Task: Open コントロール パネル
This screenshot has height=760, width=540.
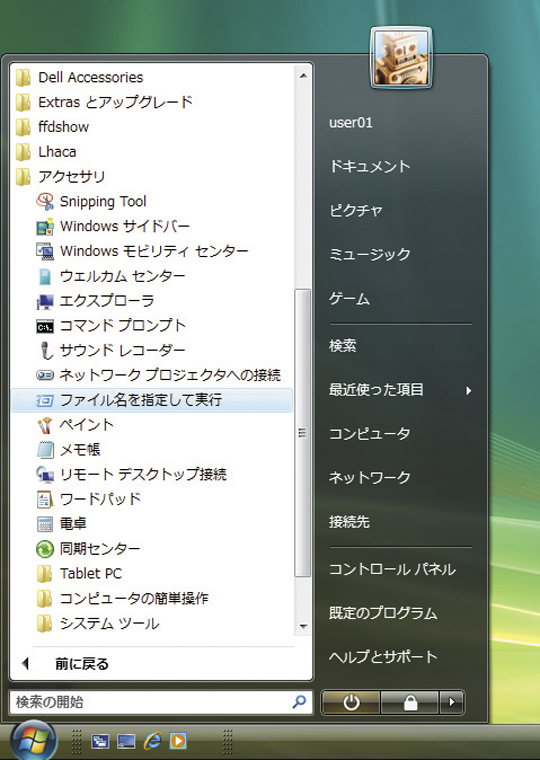Action: 393,569
